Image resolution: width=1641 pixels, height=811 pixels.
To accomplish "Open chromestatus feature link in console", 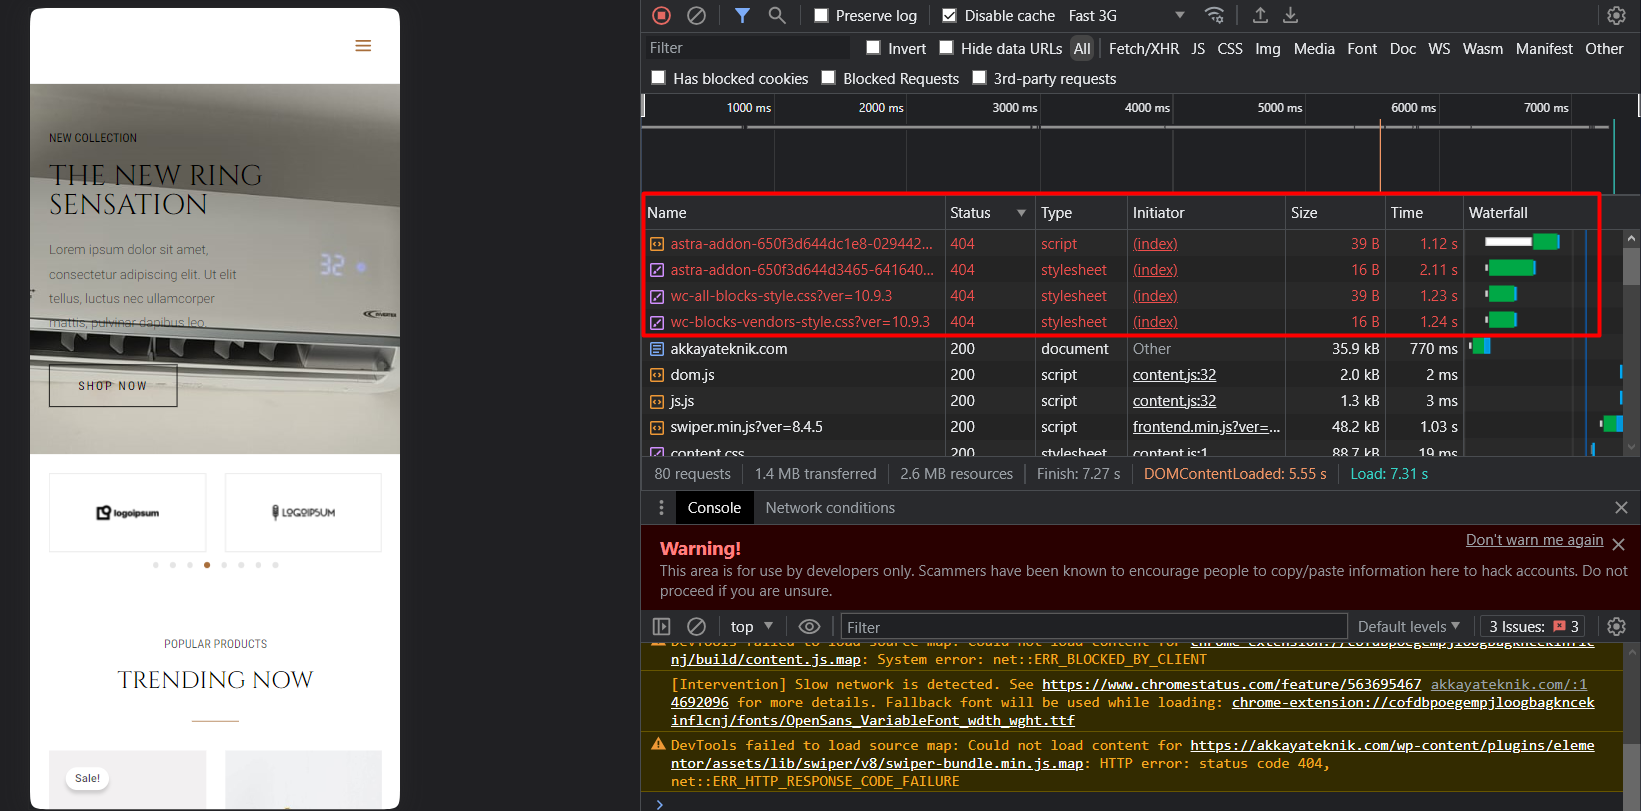I will coord(1231,684).
